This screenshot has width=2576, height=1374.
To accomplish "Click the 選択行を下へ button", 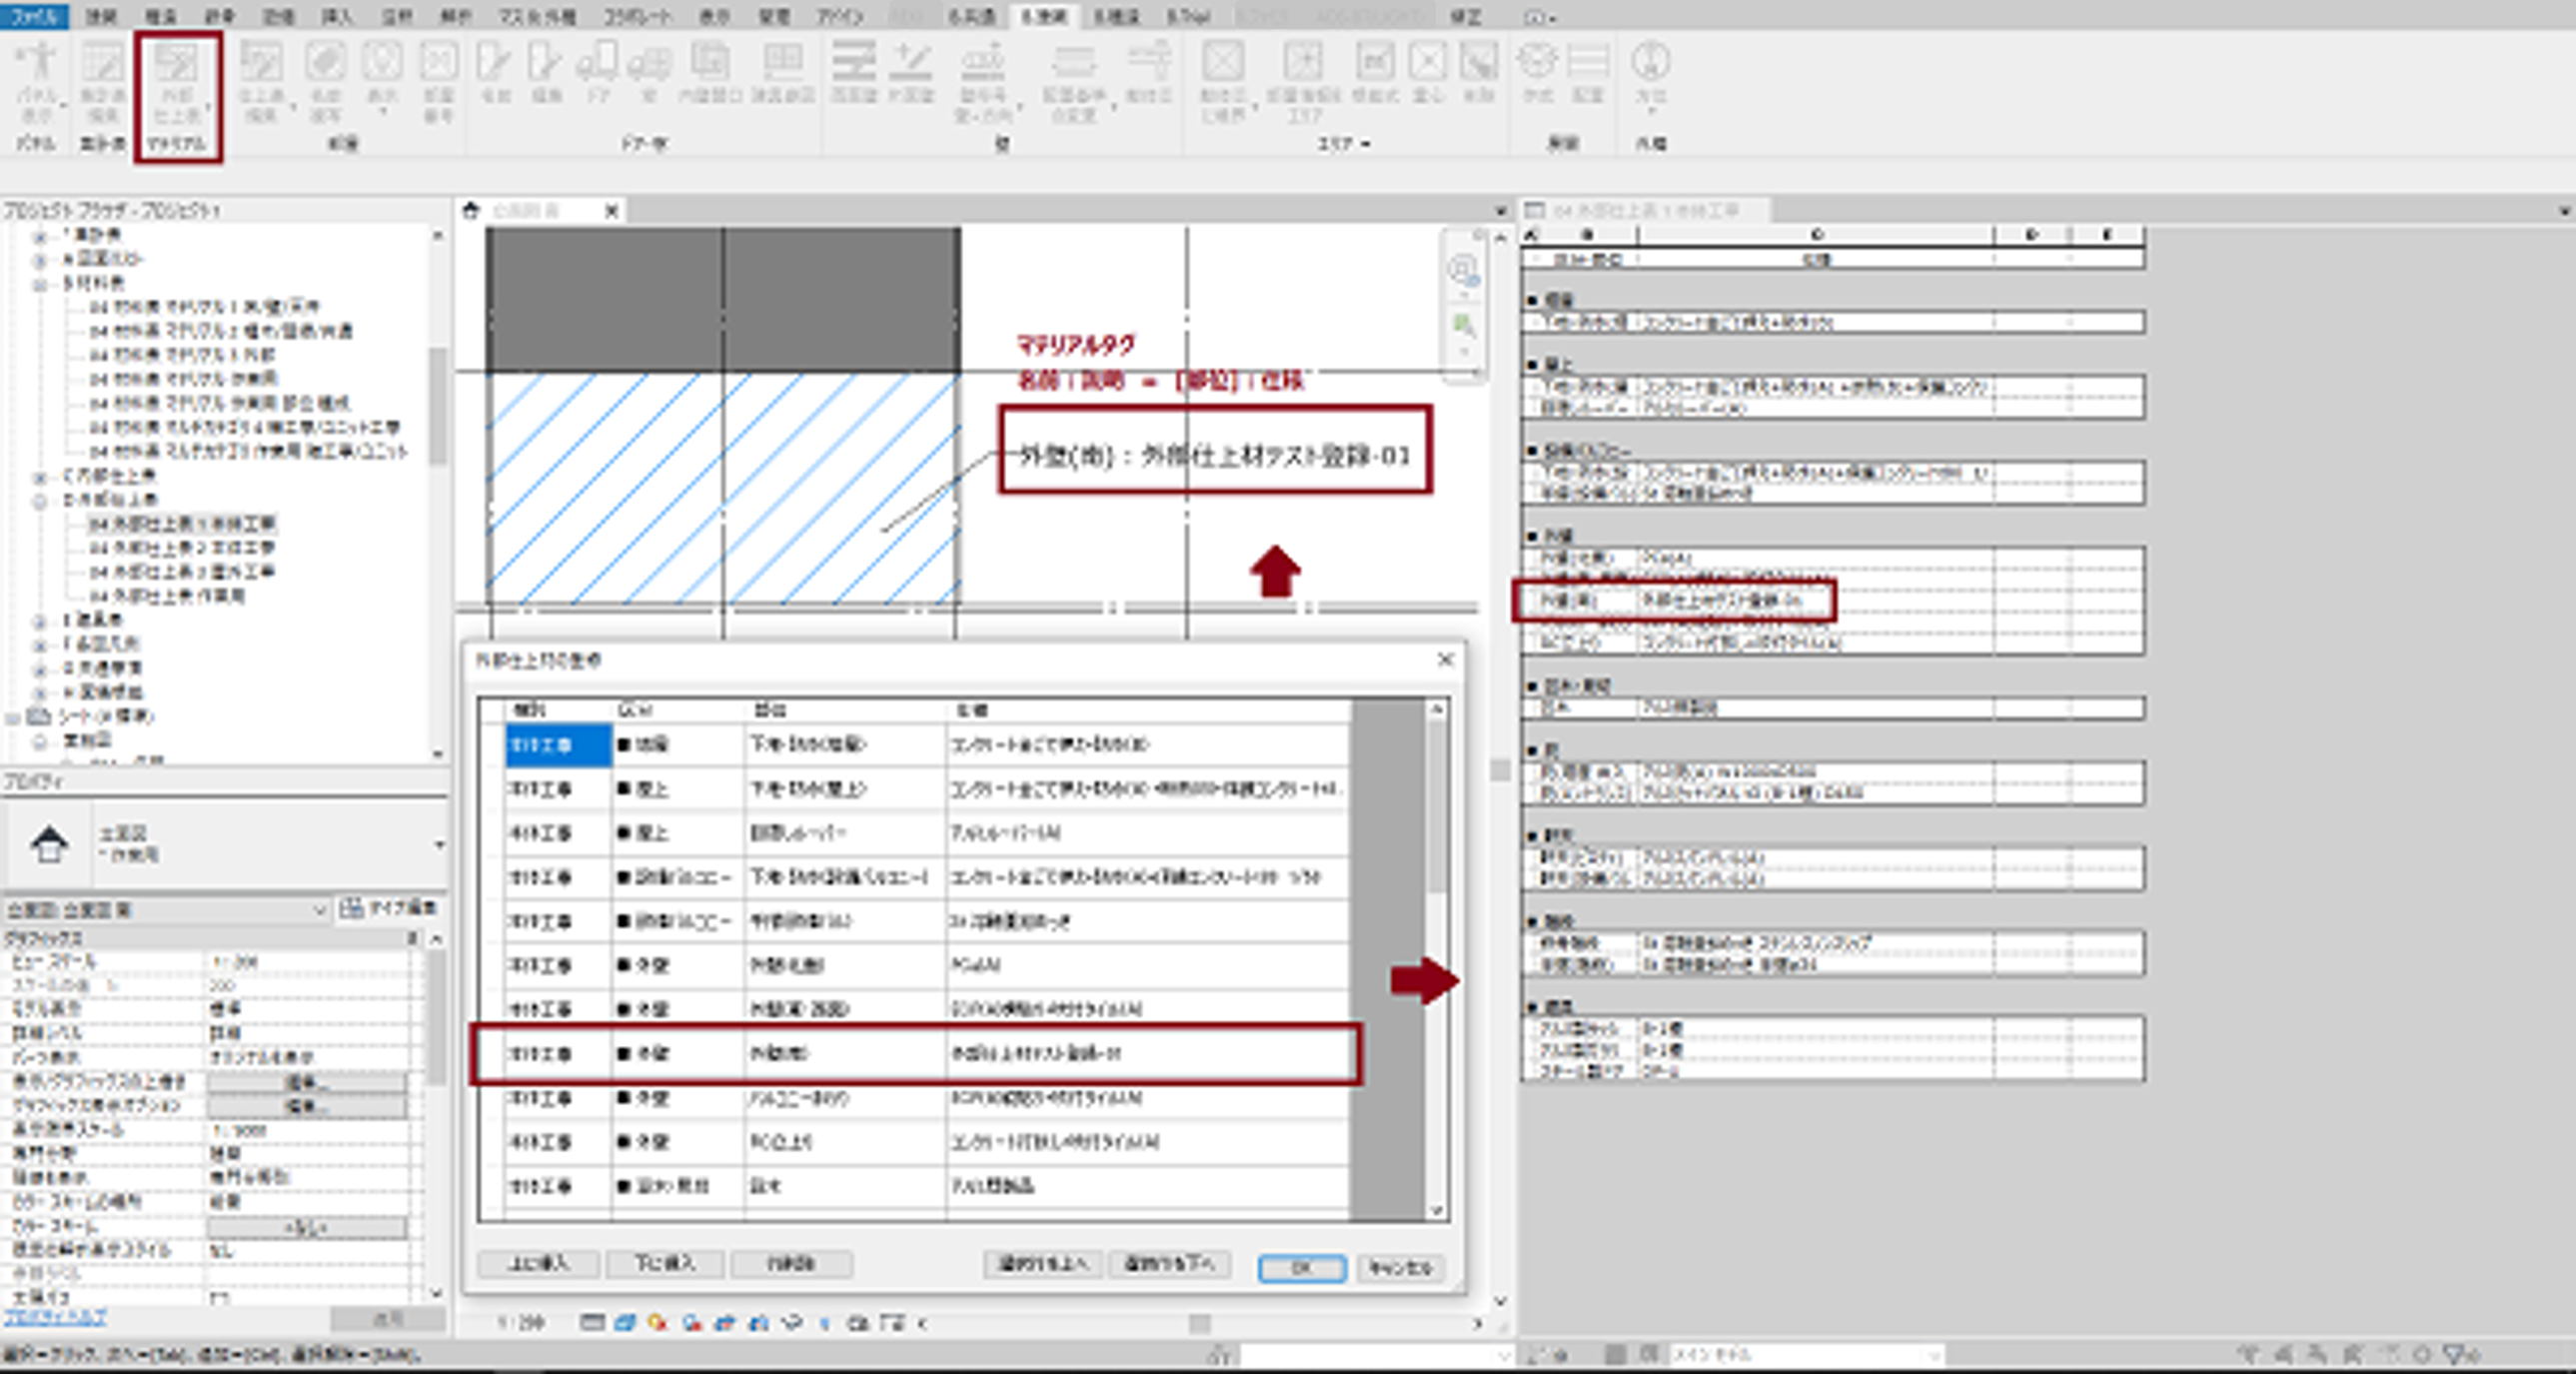I will 1169,1264.
